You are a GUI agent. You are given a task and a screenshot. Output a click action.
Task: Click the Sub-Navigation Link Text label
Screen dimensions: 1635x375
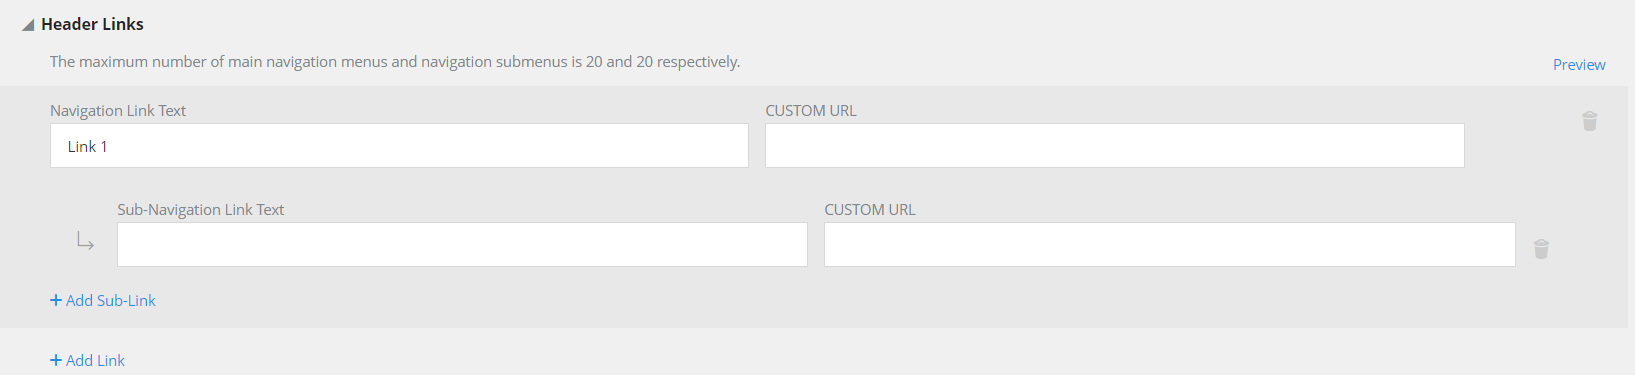[201, 210]
